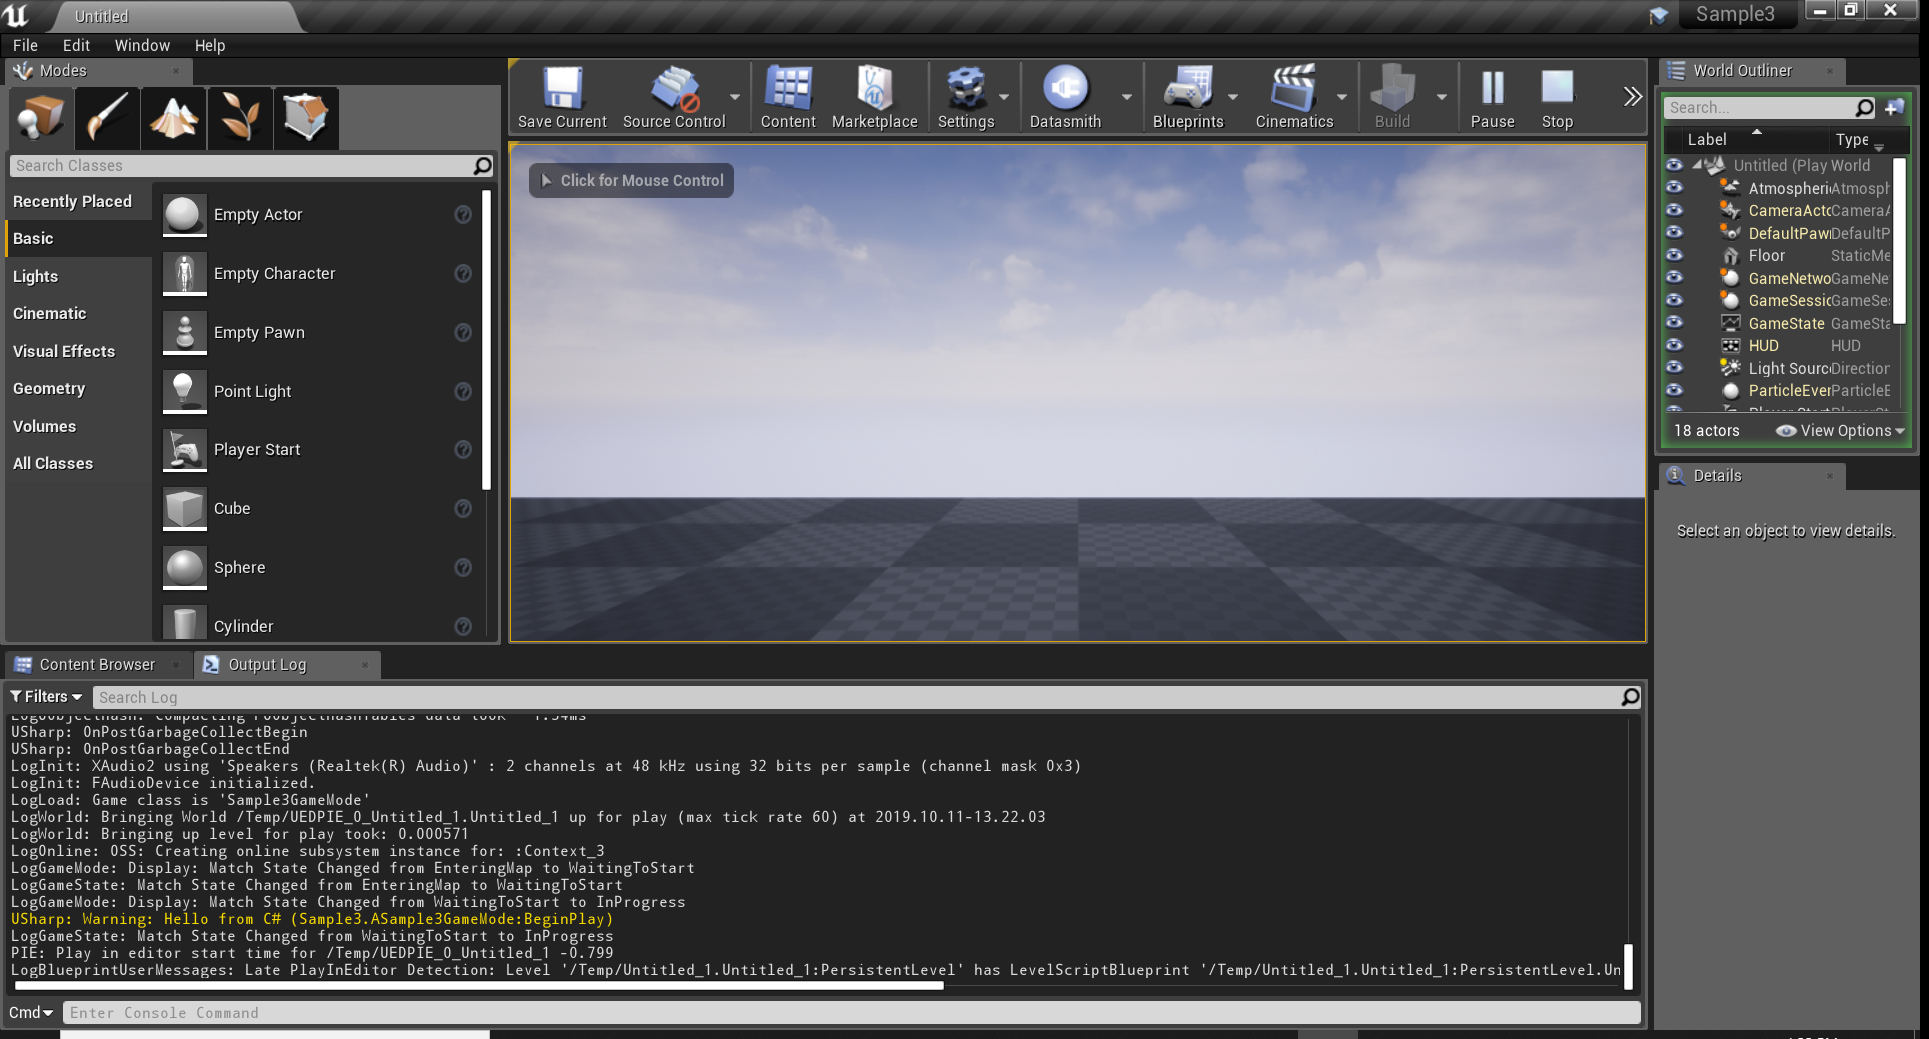Open help for Empty Actor
The height and width of the screenshot is (1039, 1929).
tap(463, 215)
